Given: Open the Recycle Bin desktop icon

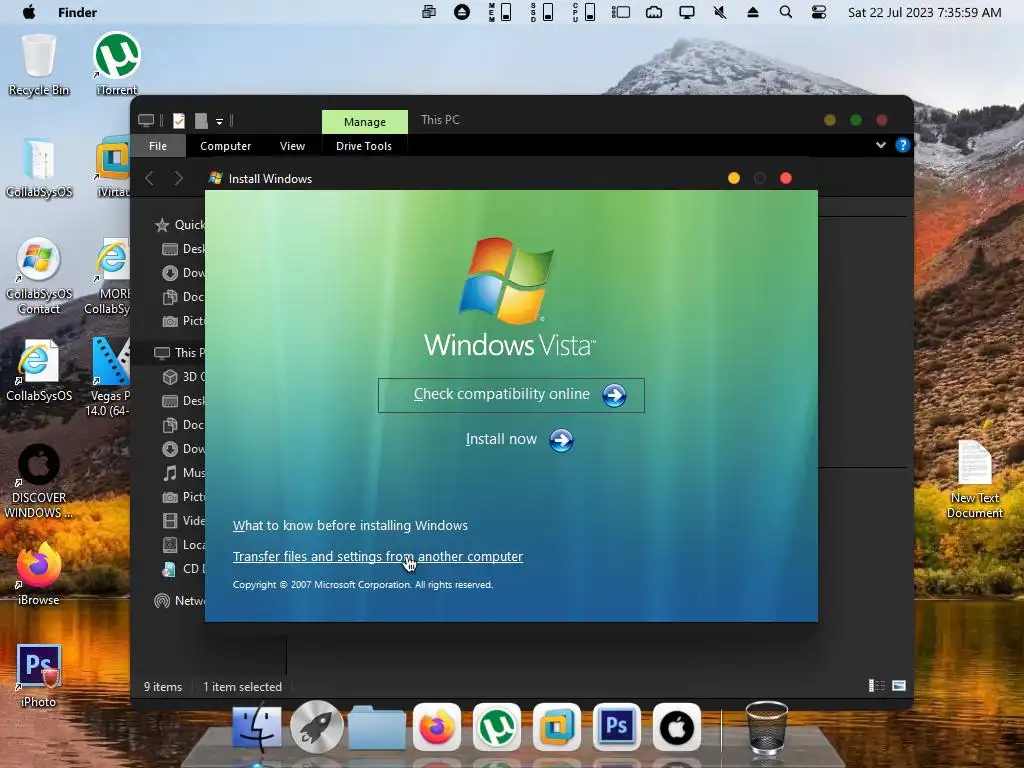Looking at the screenshot, I should click(x=39, y=65).
